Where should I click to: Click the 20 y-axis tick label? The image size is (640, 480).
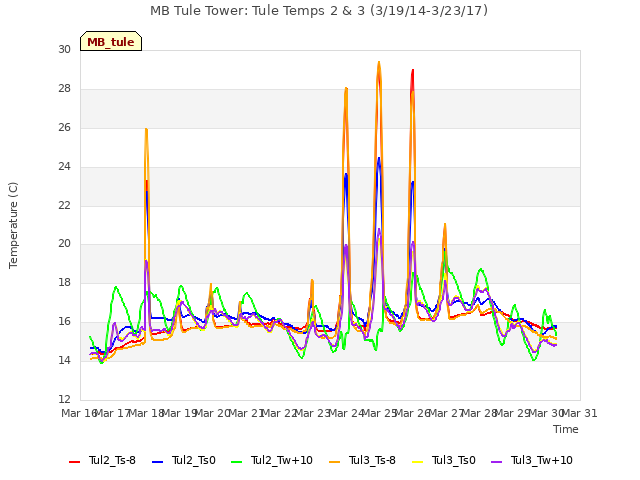click(x=64, y=244)
